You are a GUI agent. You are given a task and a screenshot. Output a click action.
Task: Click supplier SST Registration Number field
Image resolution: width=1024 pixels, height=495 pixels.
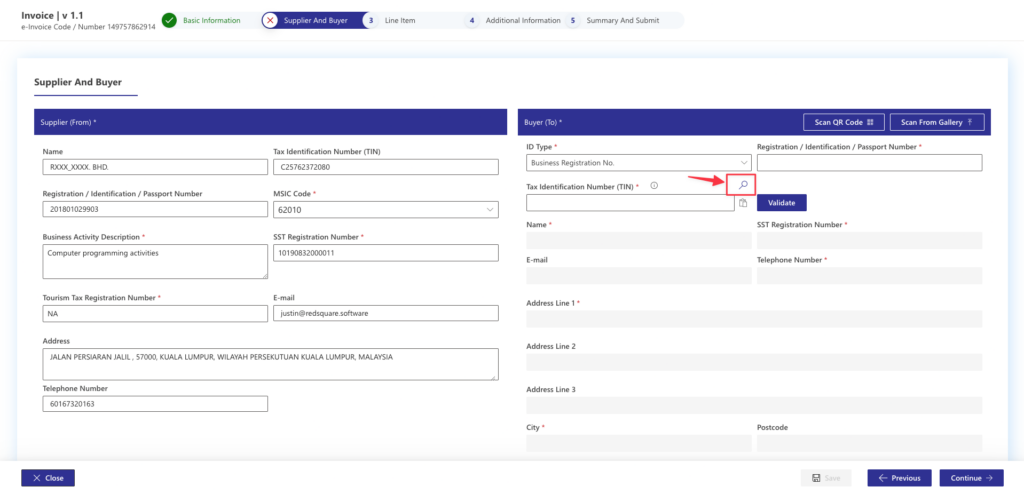coord(385,253)
